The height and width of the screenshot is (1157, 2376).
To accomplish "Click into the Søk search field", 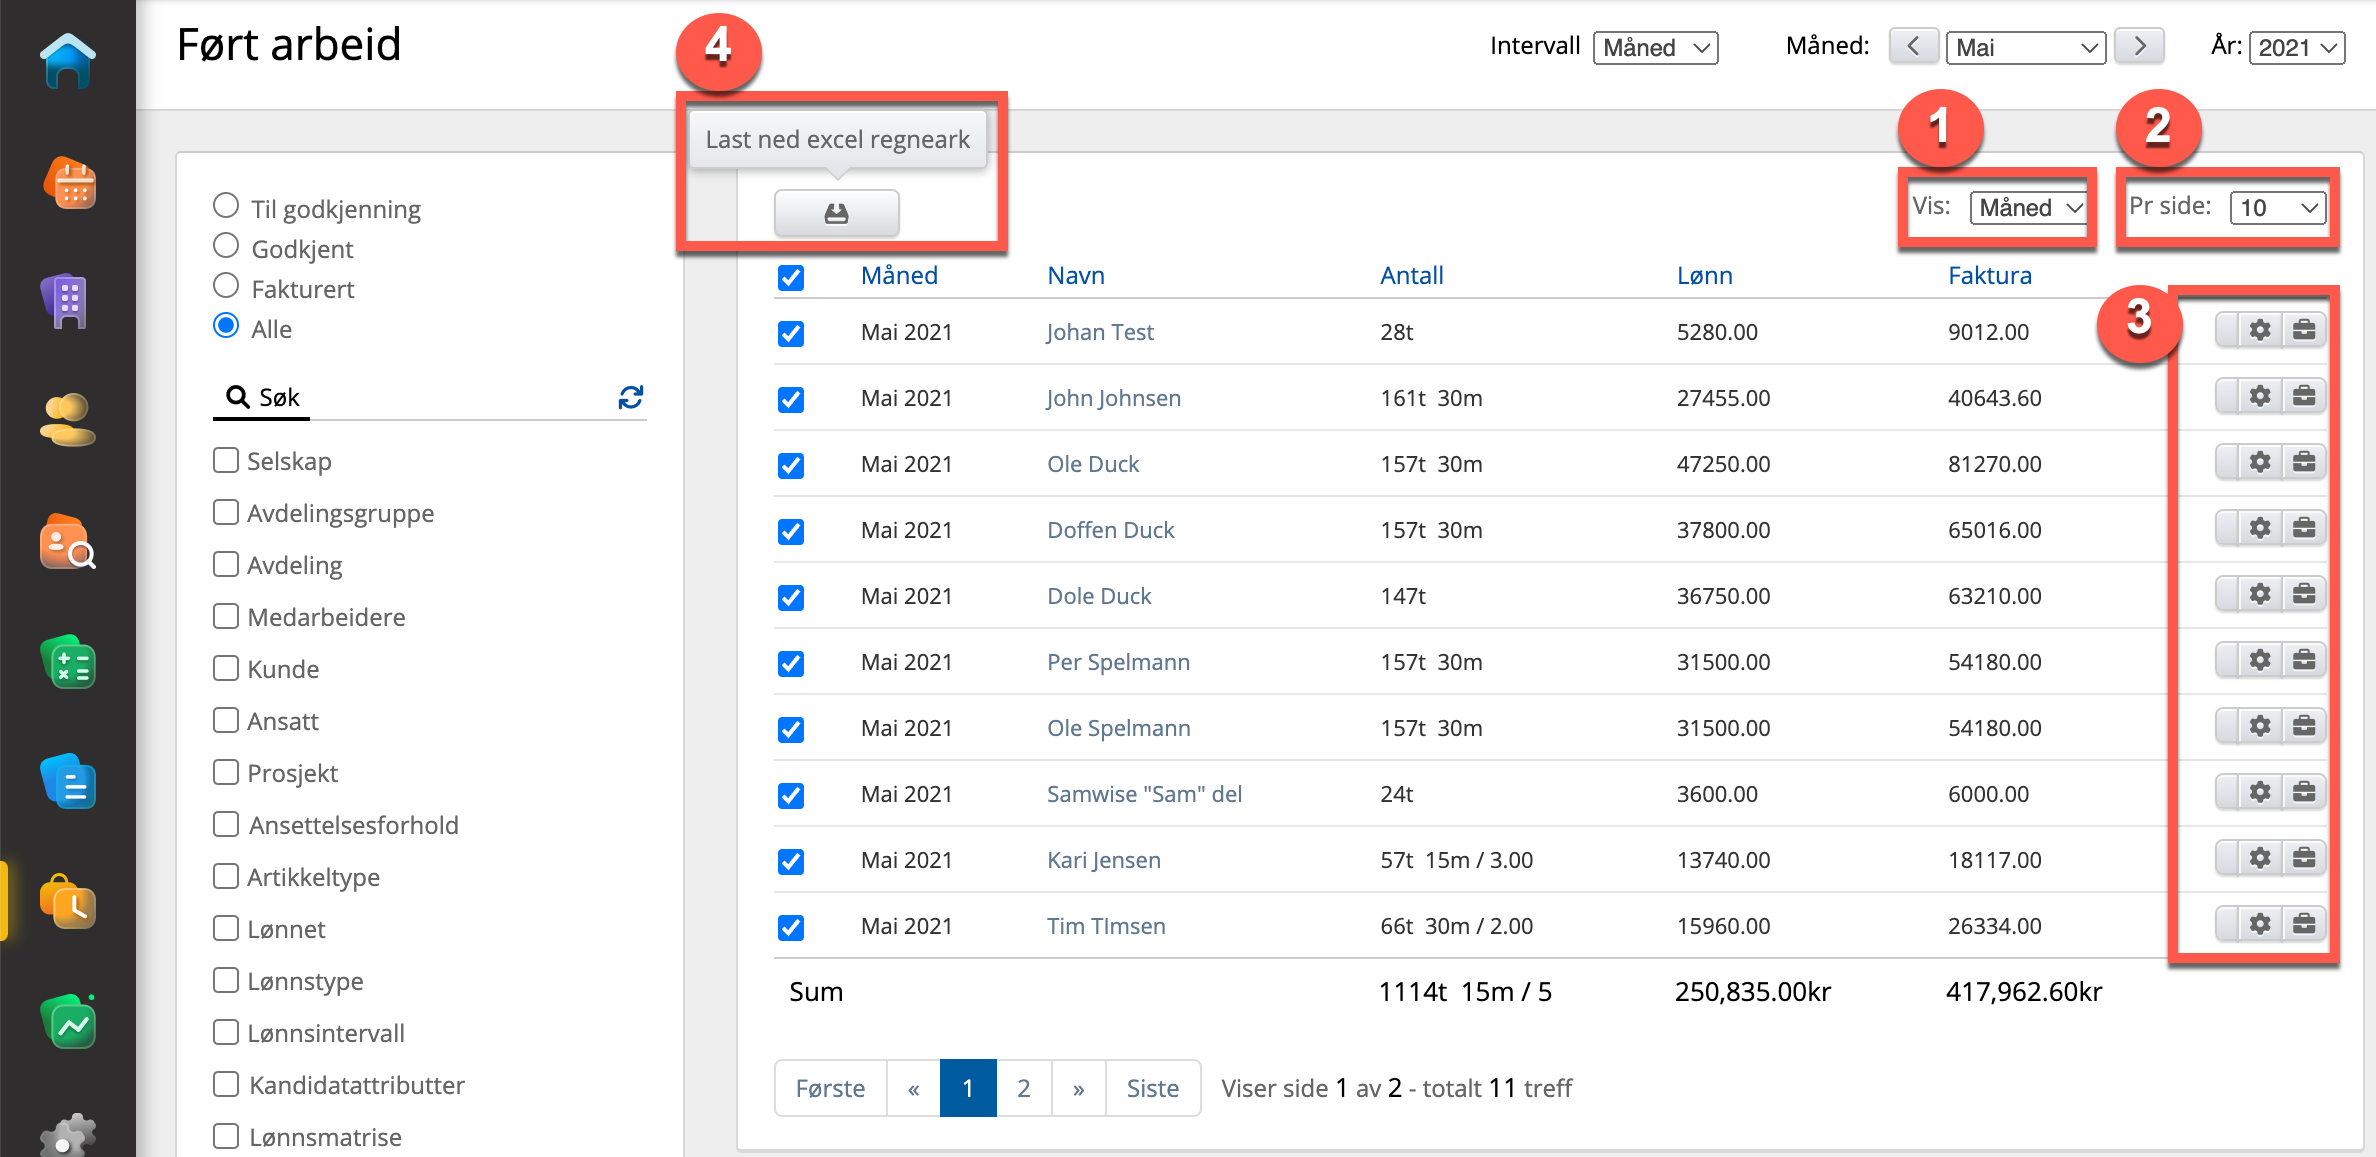I will 430,398.
